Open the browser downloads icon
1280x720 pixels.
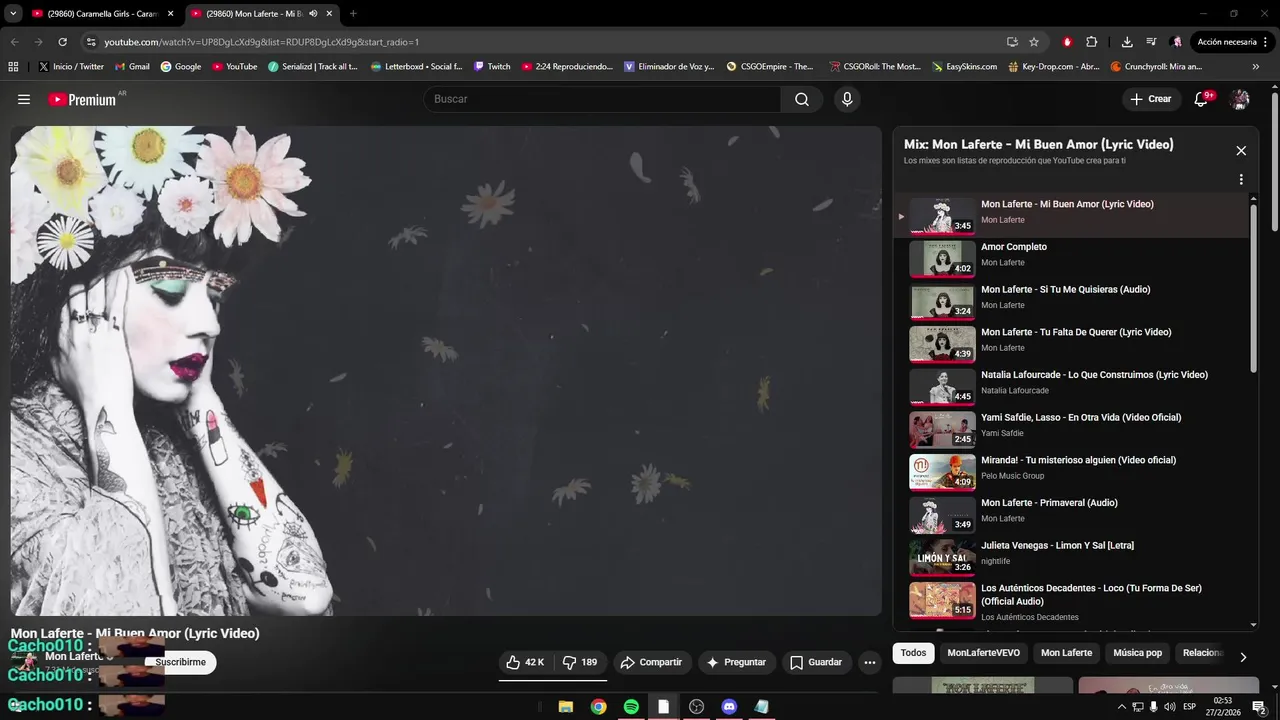pyautogui.click(x=1127, y=42)
